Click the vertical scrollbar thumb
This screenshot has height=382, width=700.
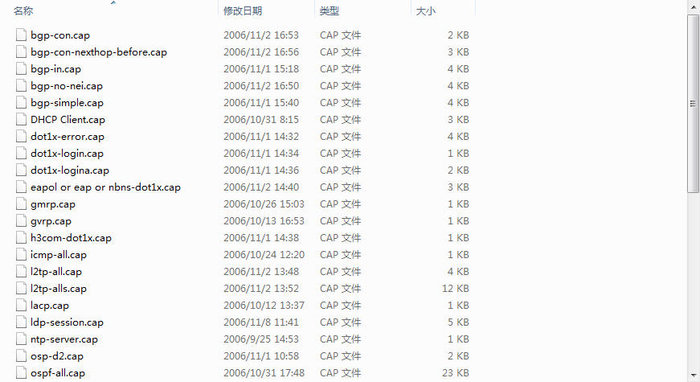click(x=693, y=104)
